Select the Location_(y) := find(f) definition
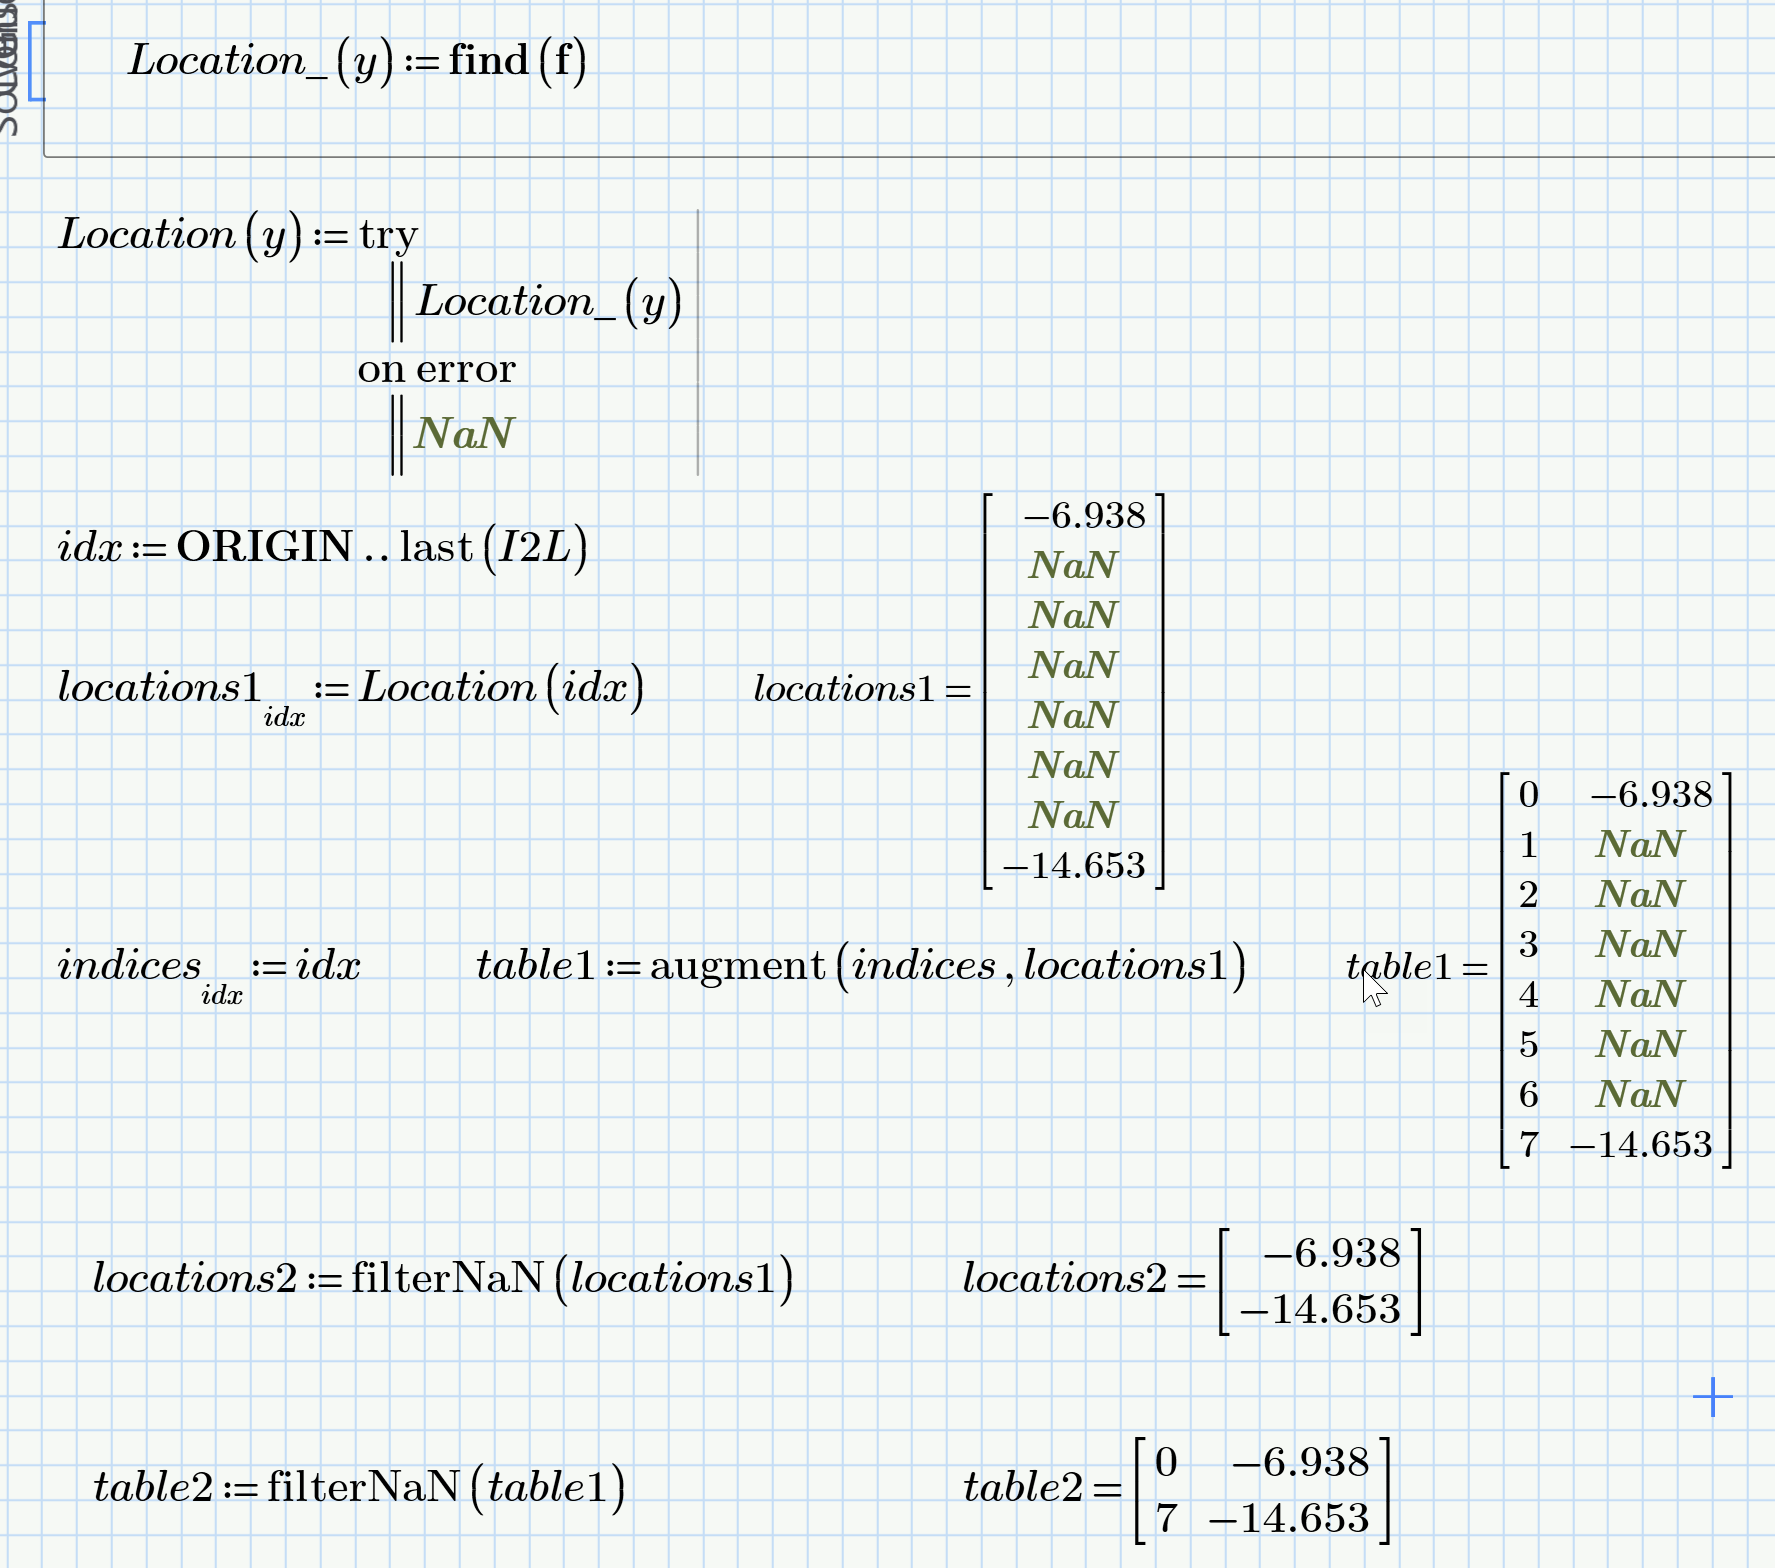The image size is (1775, 1568). pyautogui.click(x=355, y=60)
